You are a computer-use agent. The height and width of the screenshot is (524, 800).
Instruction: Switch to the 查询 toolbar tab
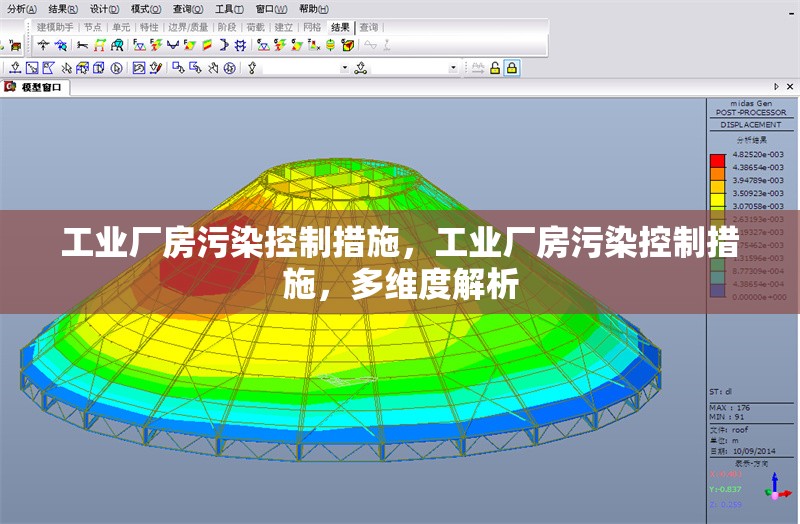click(369, 27)
